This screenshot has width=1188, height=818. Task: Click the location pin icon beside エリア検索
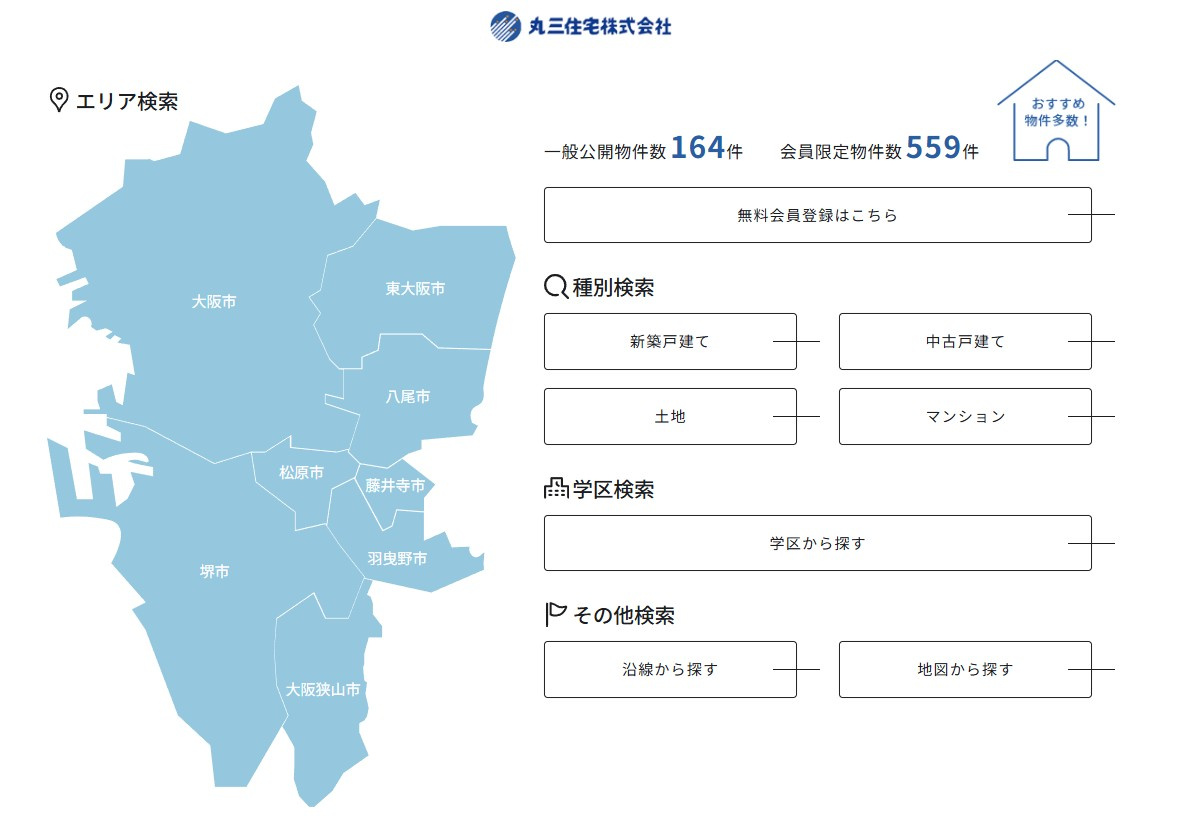click(58, 98)
